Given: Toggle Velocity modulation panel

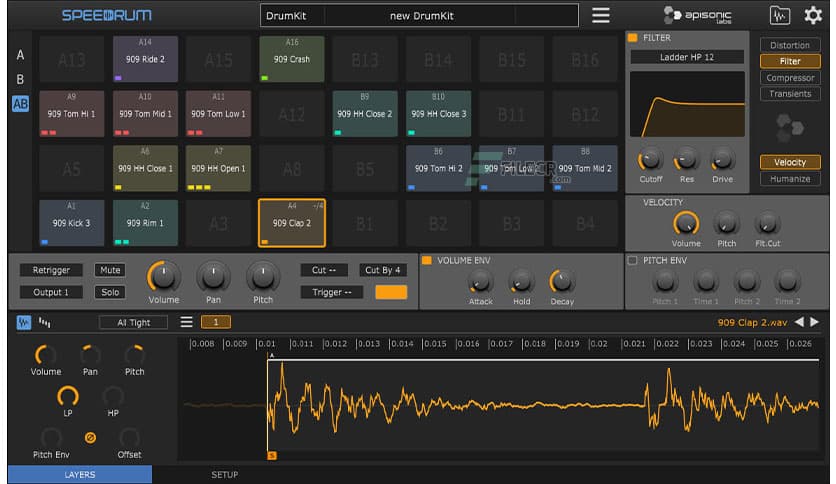Looking at the screenshot, I should (x=790, y=162).
